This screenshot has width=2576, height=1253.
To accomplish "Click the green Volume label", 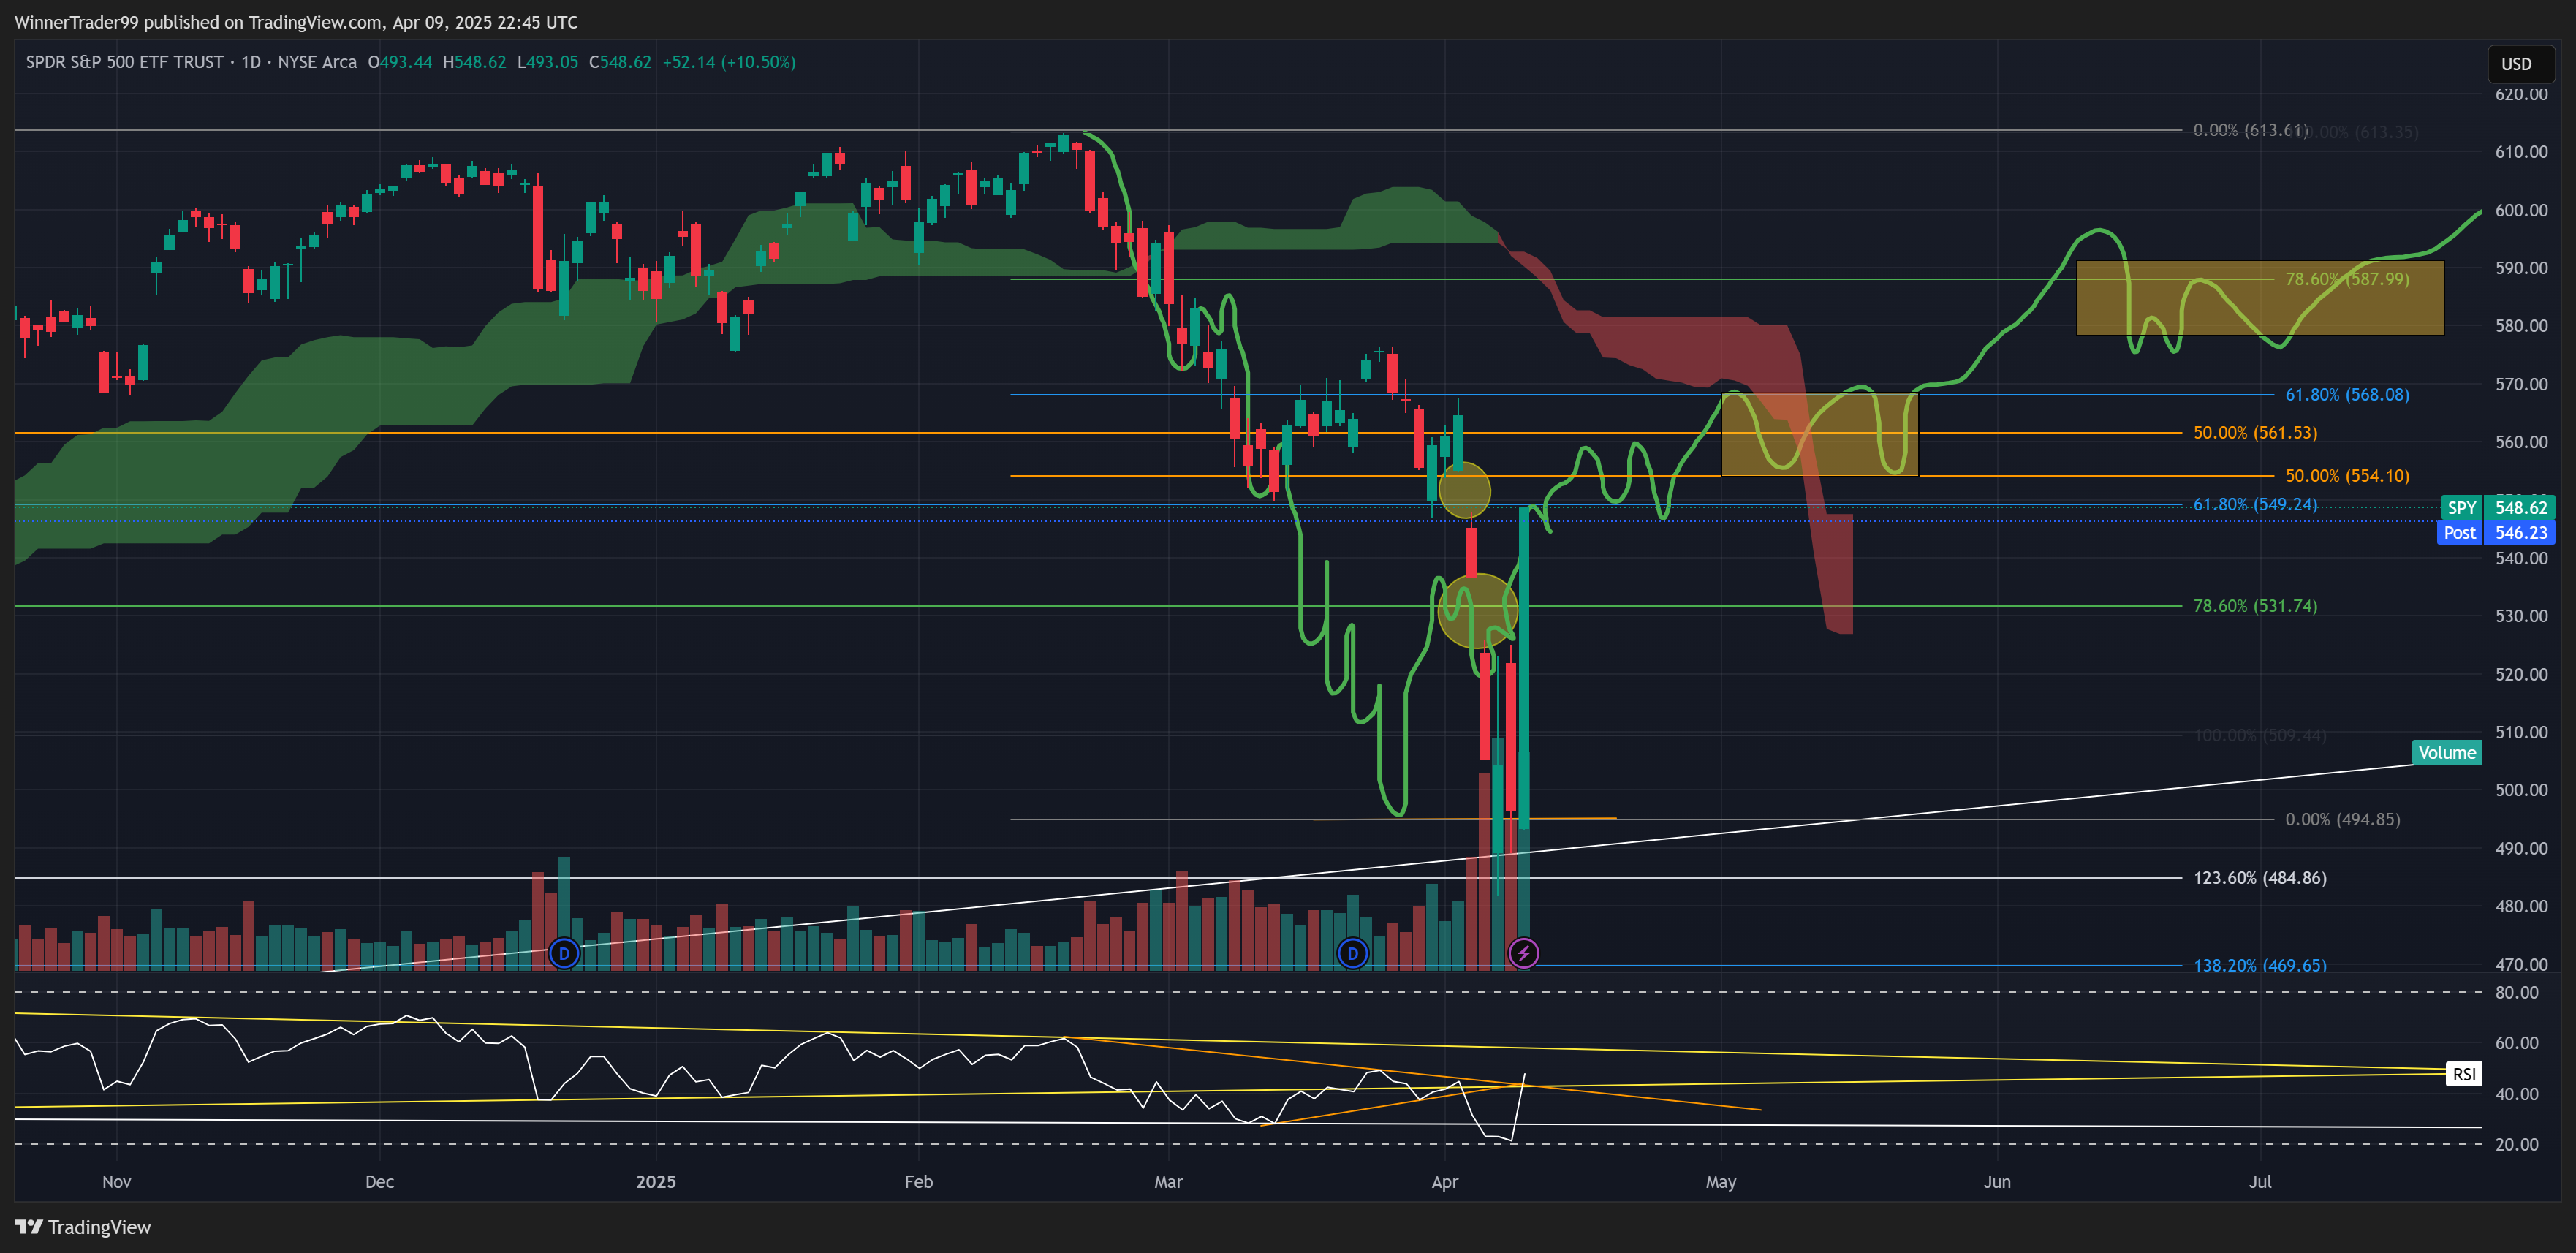I will 2447,752.
